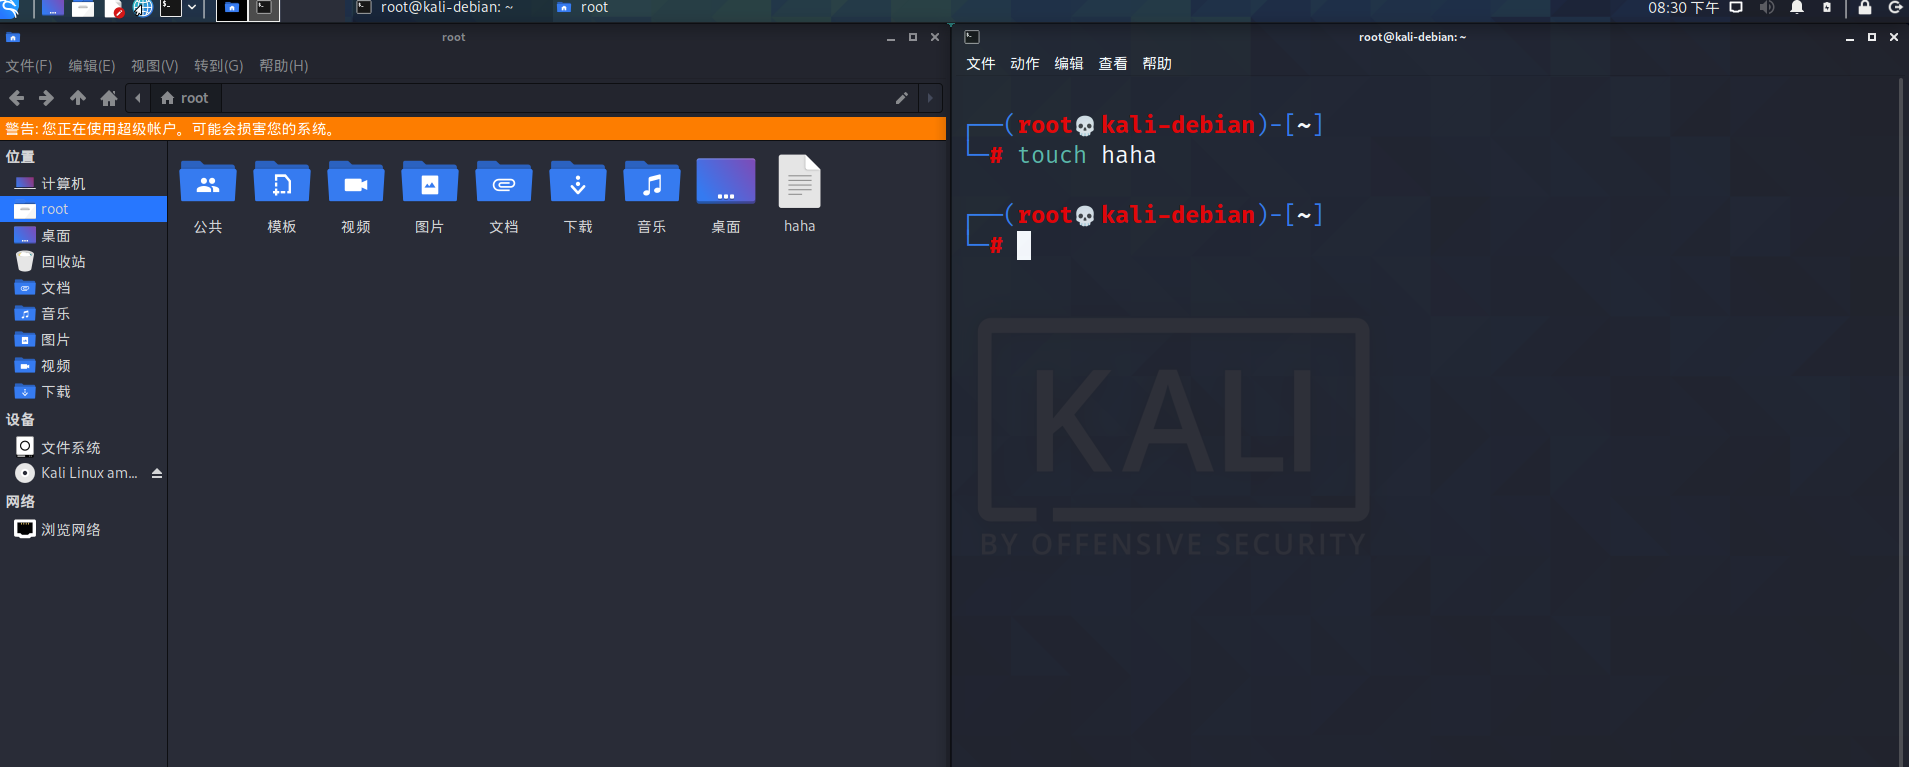Go to home folder toolbar icon
This screenshot has width=1909, height=767.
point(109,98)
